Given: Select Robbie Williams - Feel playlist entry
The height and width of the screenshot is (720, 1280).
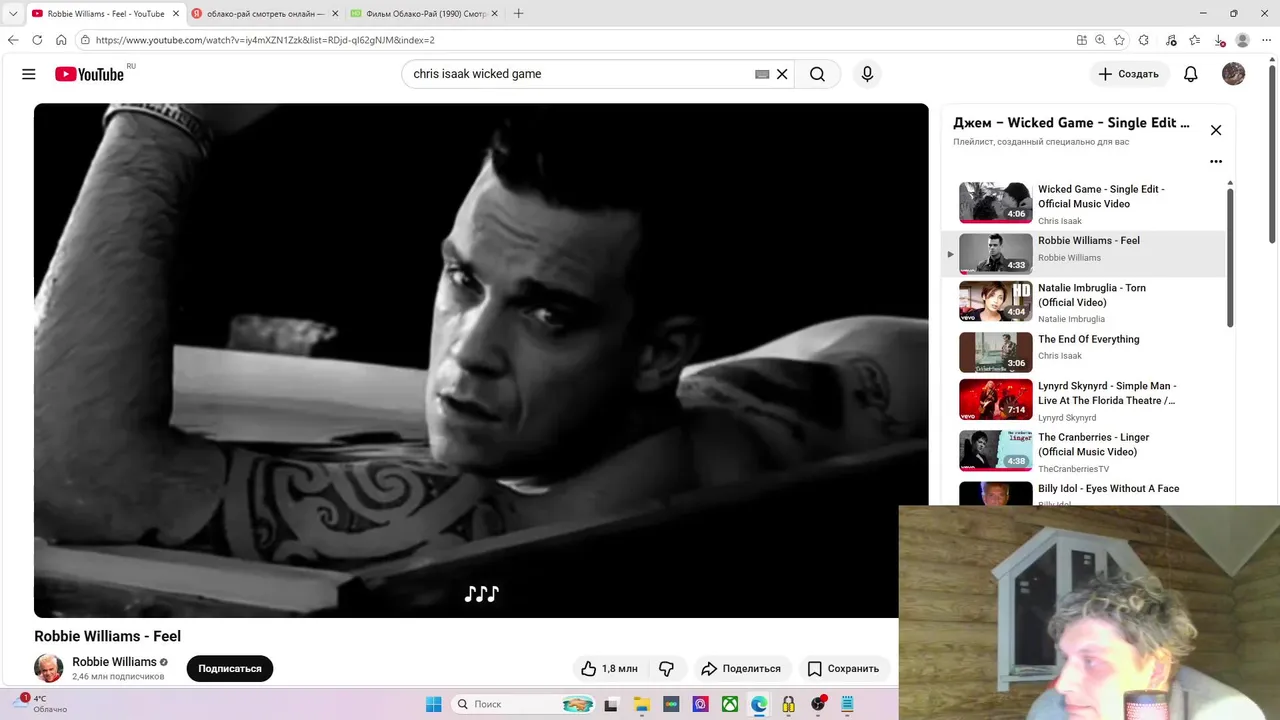Looking at the screenshot, I should point(1084,254).
